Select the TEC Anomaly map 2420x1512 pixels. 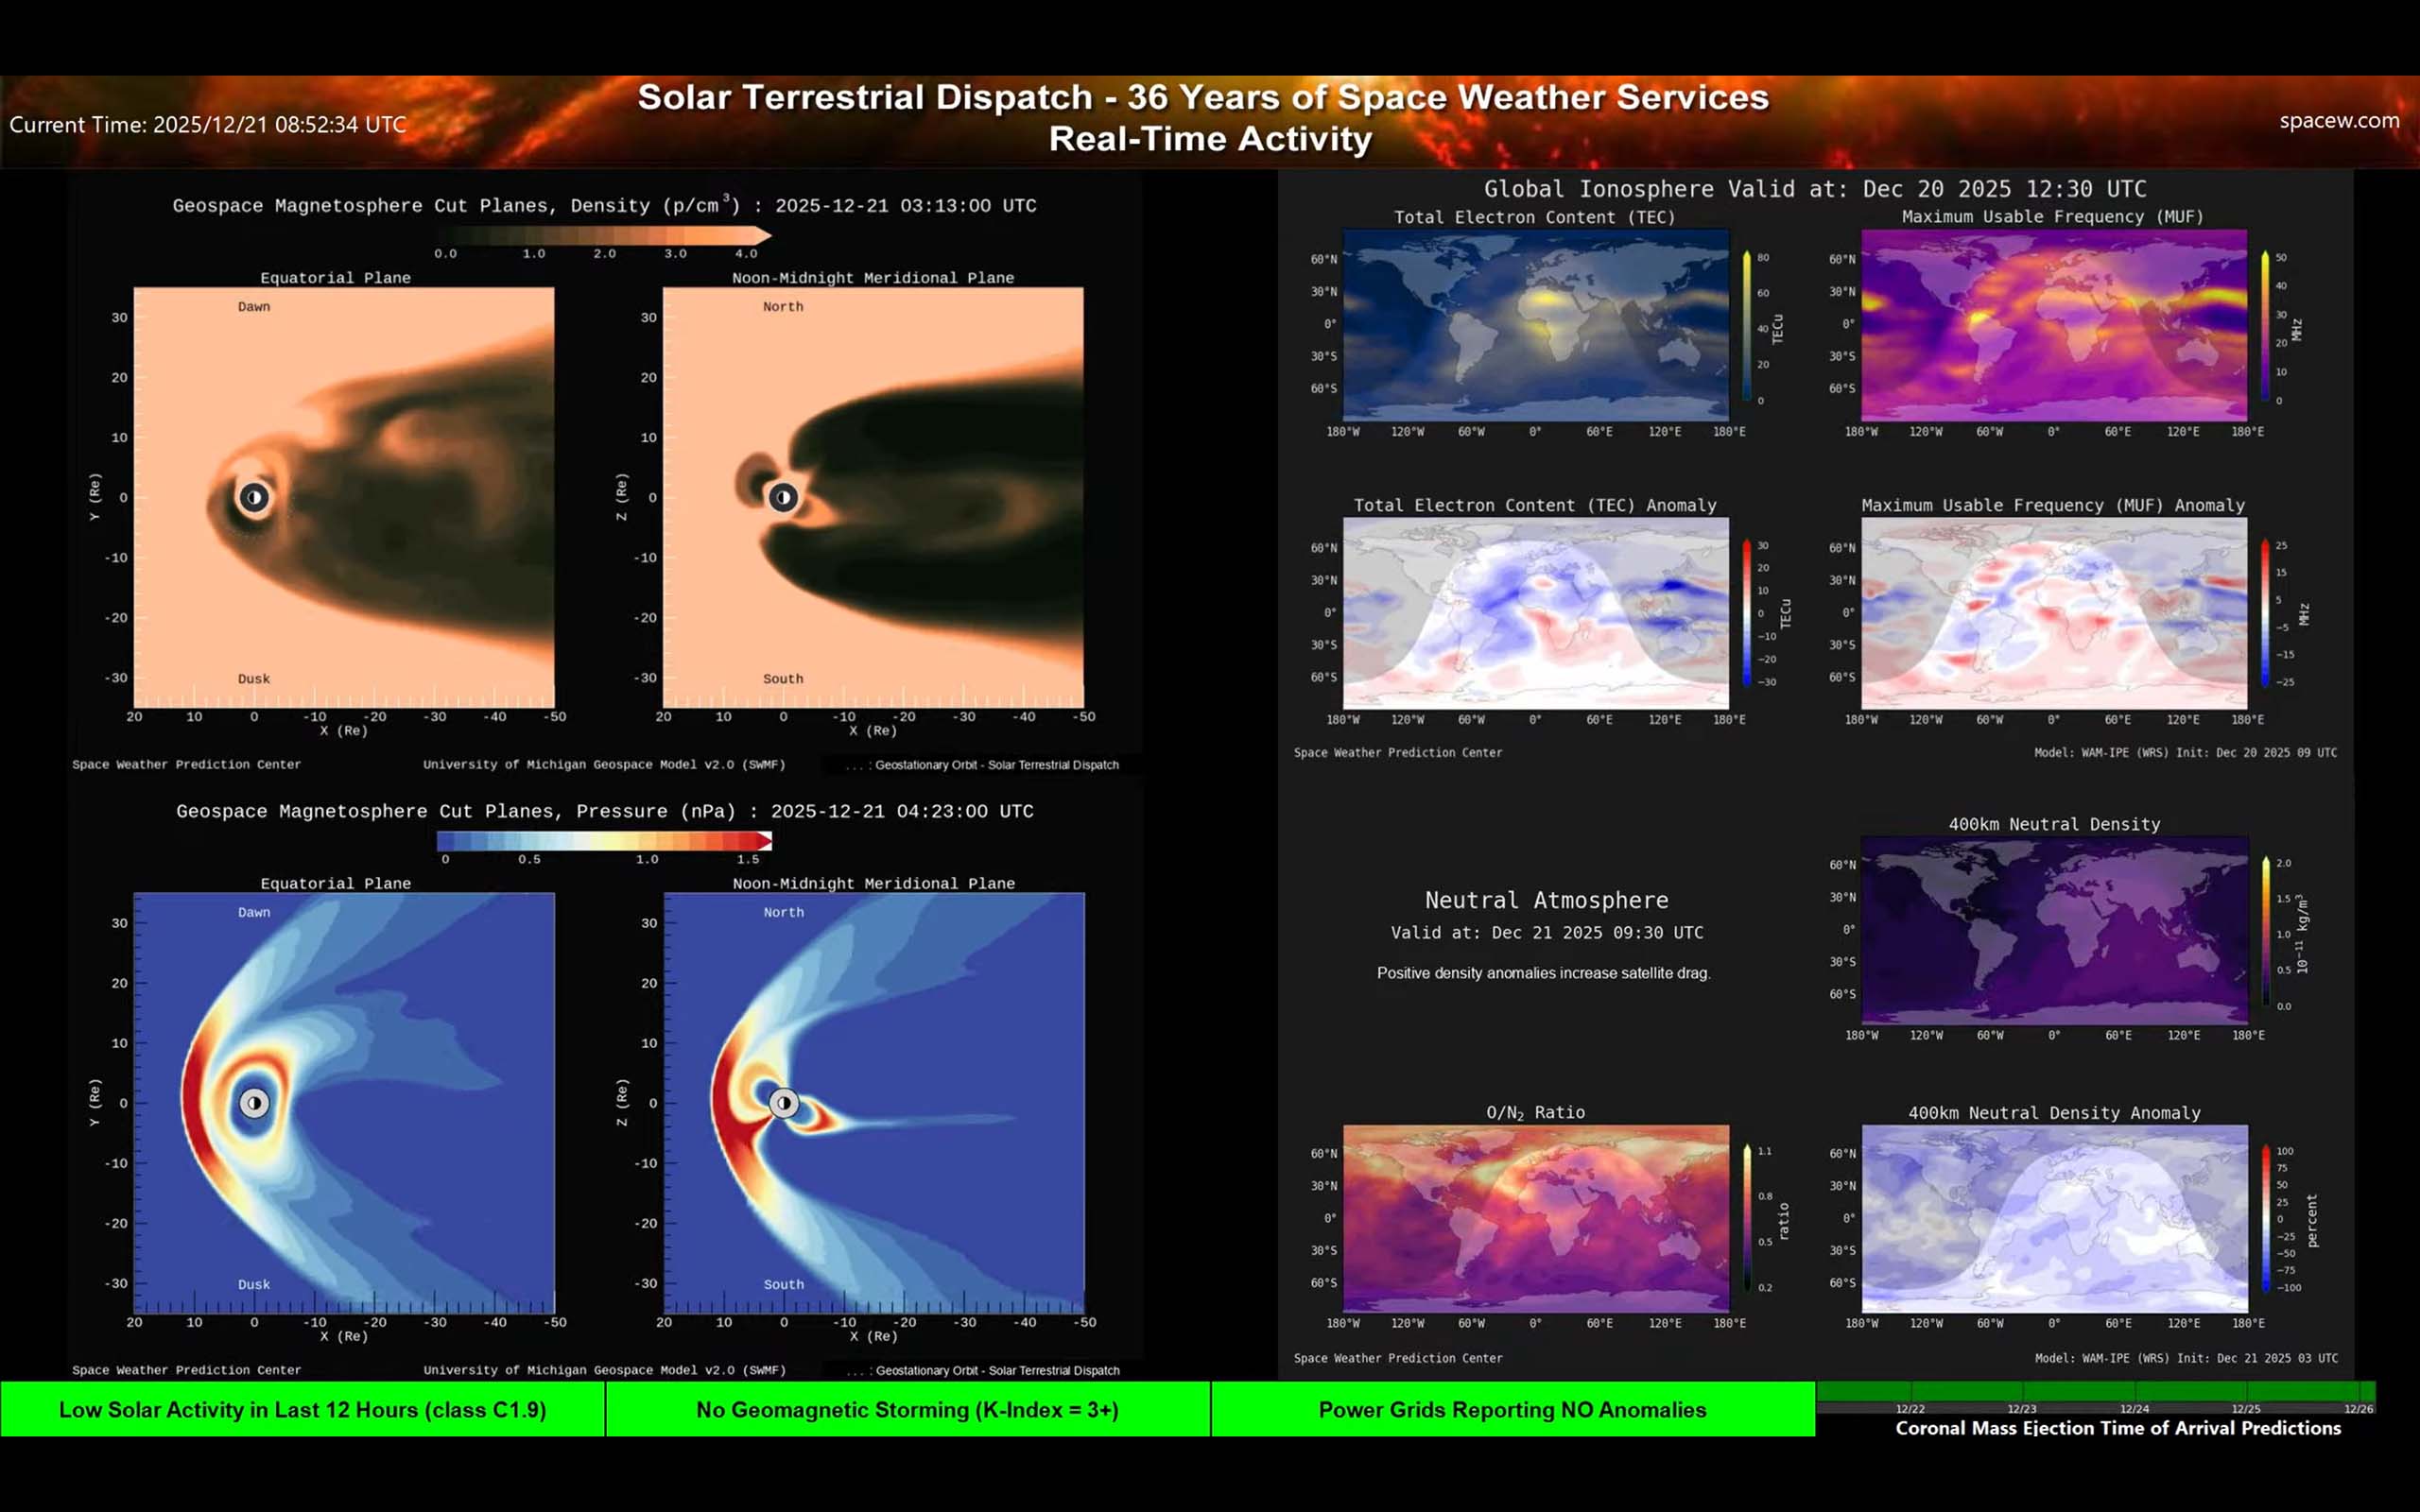pyautogui.click(x=1535, y=615)
